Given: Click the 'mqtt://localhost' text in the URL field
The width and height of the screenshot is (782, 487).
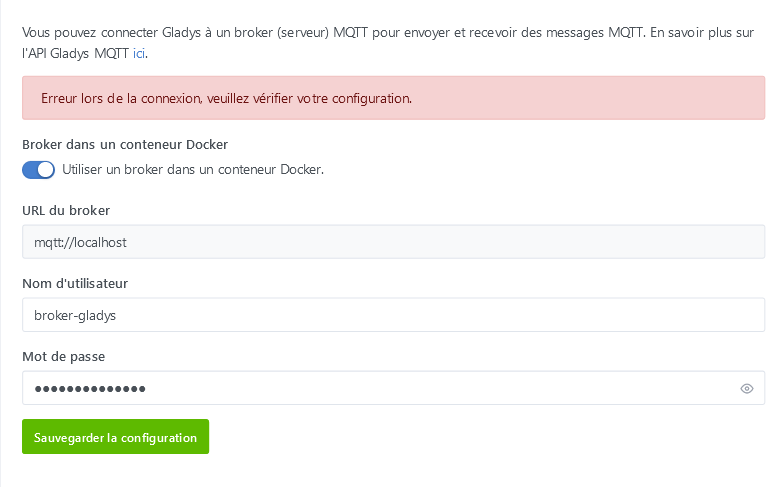Looking at the screenshot, I should 80,242.
